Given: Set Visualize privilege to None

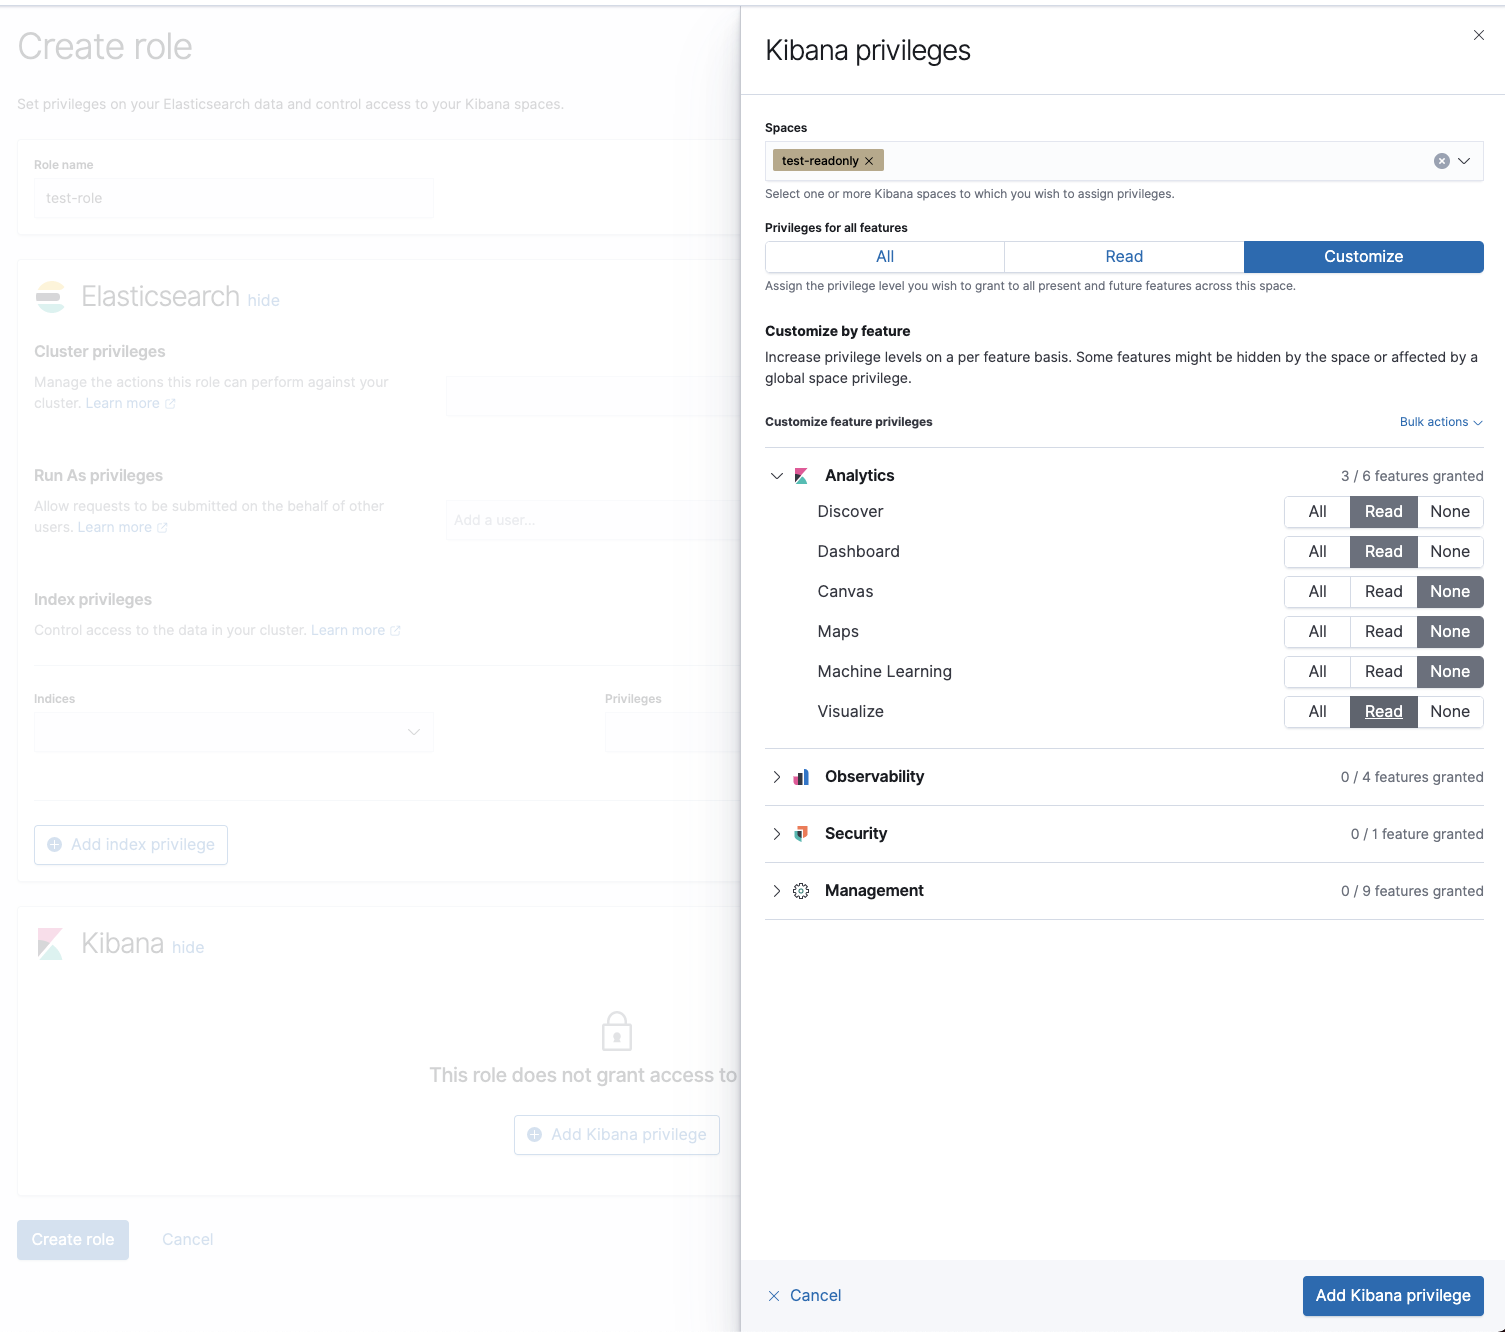Looking at the screenshot, I should (1450, 712).
